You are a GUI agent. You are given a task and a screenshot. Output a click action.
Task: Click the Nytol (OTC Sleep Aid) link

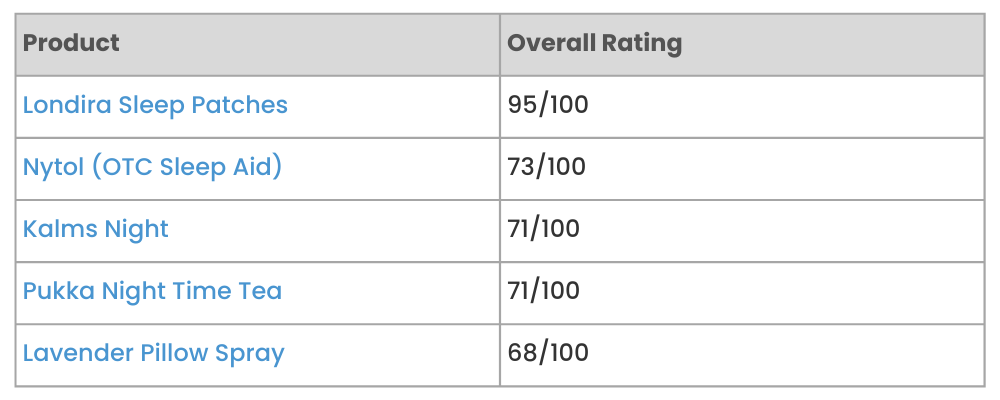pyautogui.click(x=152, y=167)
